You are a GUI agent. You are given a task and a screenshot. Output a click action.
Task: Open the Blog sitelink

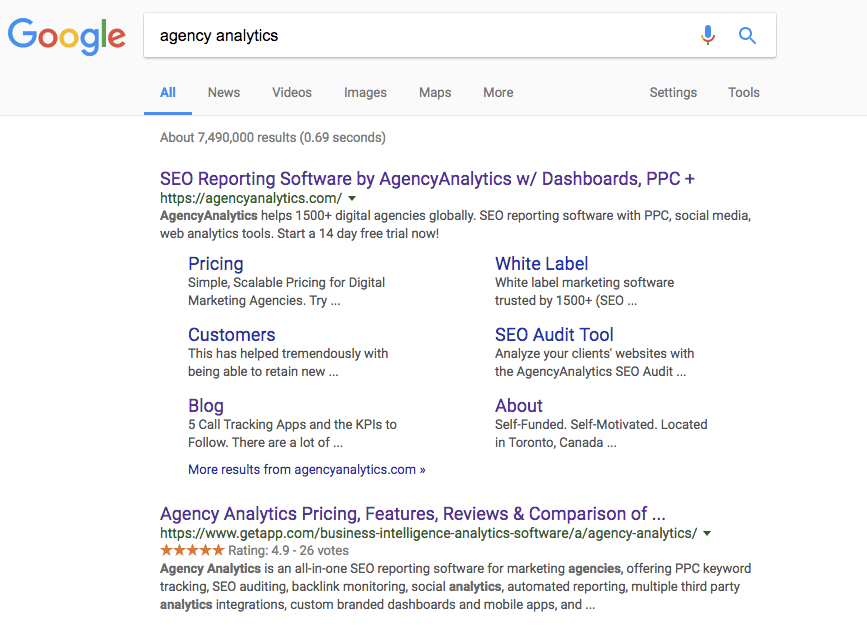click(x=206, y=405)
